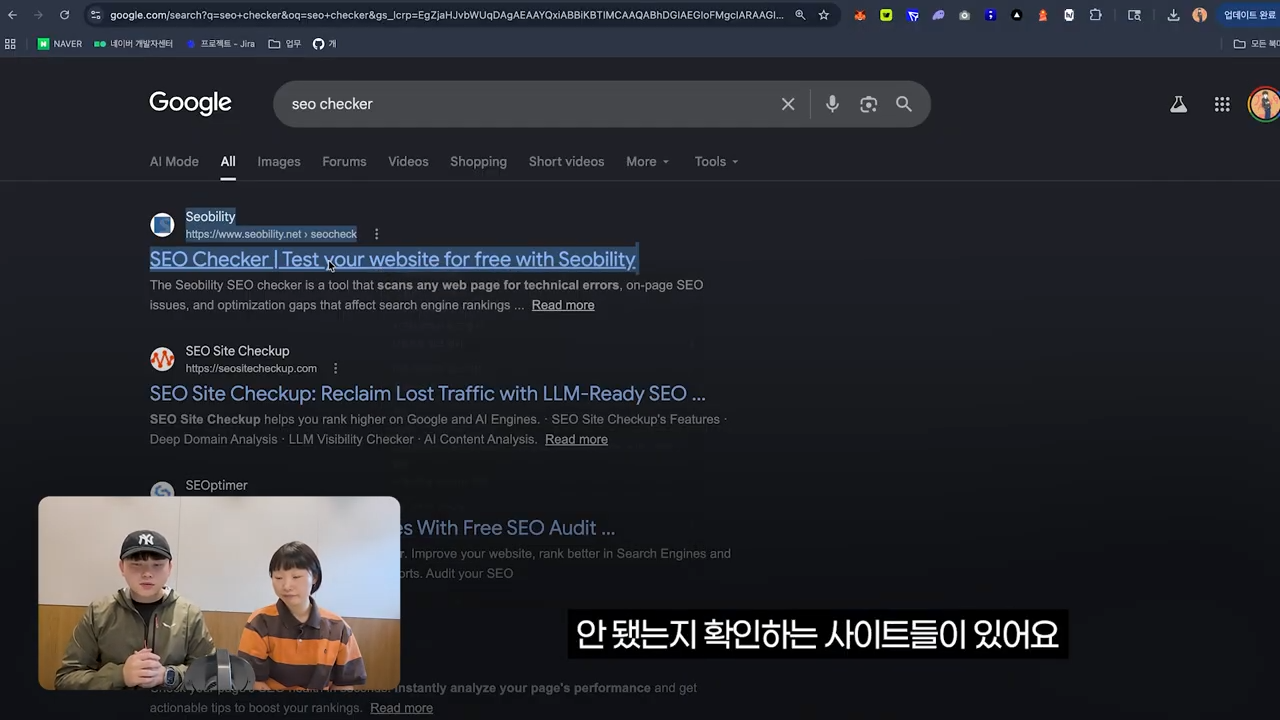Click the 'https://seositecheckup.com' URL text
The width and height of the screenshot is (1280, 720).
pos(251,368)
